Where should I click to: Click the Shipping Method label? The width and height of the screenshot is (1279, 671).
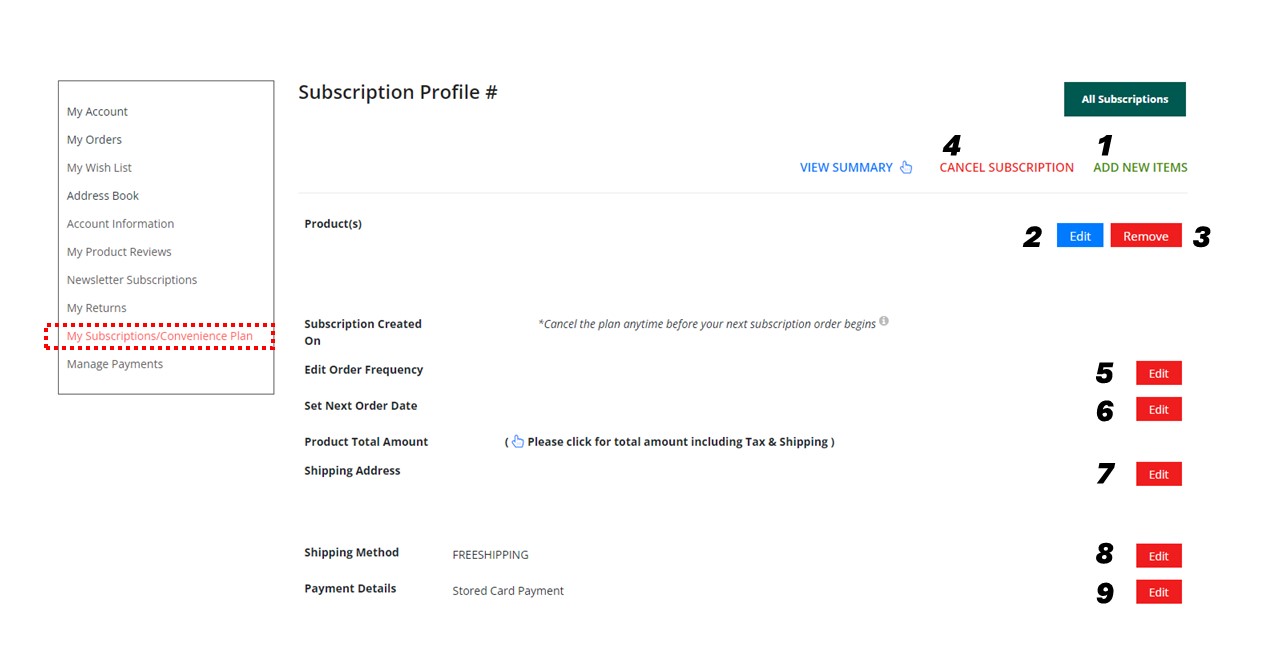point(351,552)
